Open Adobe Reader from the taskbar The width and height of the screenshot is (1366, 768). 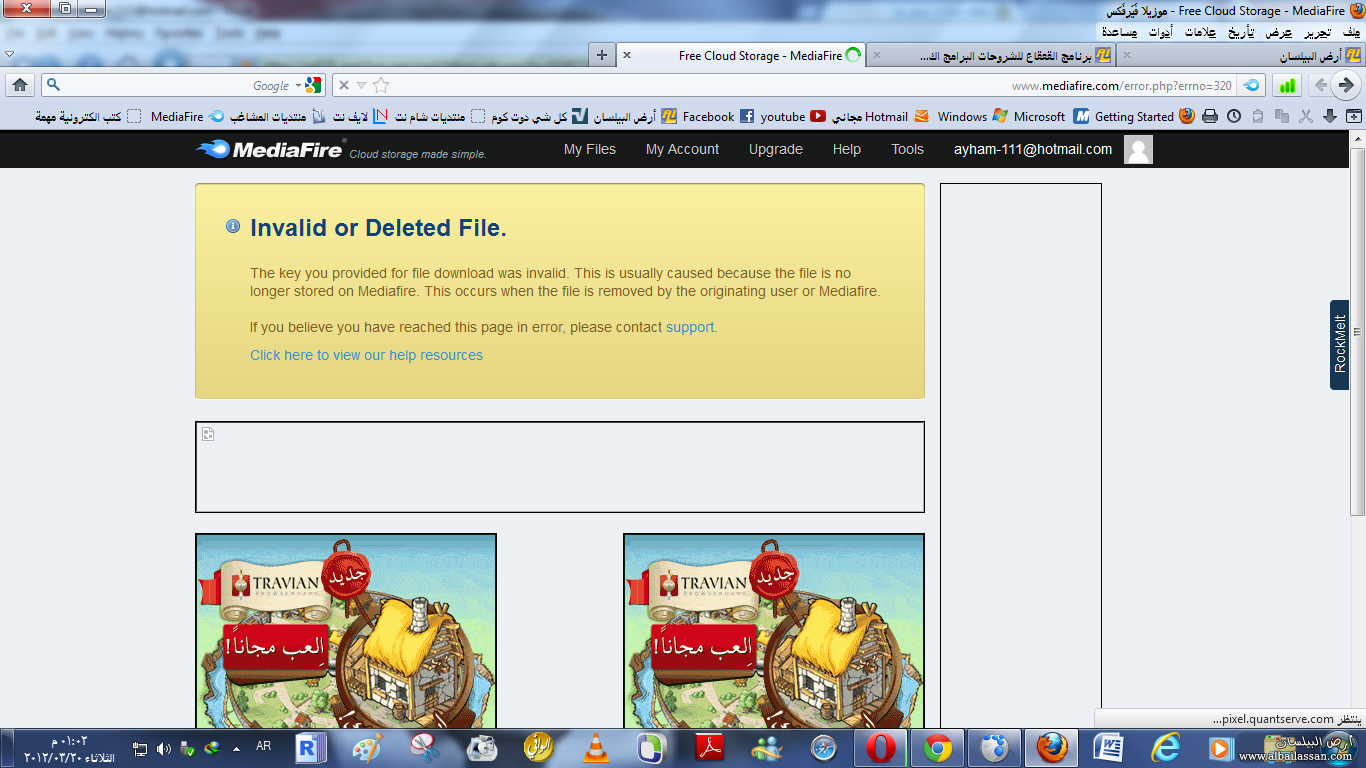[x=709, y=748]
